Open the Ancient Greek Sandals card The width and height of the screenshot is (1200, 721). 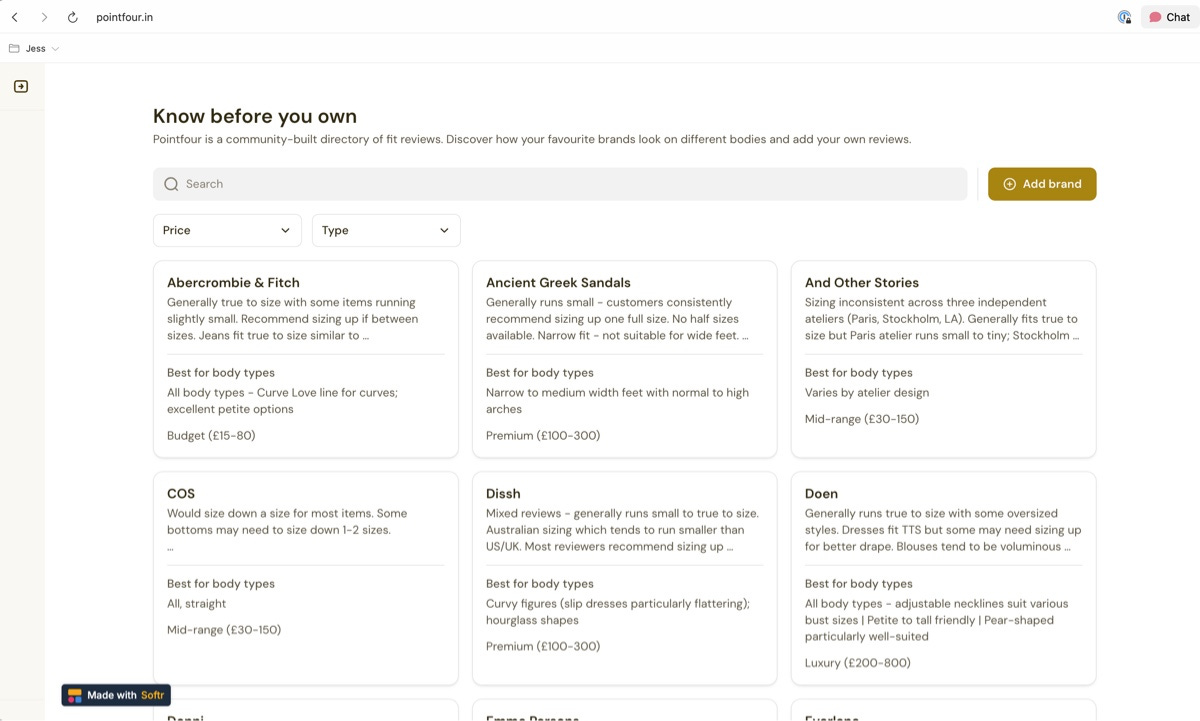[x=625, y=360]
